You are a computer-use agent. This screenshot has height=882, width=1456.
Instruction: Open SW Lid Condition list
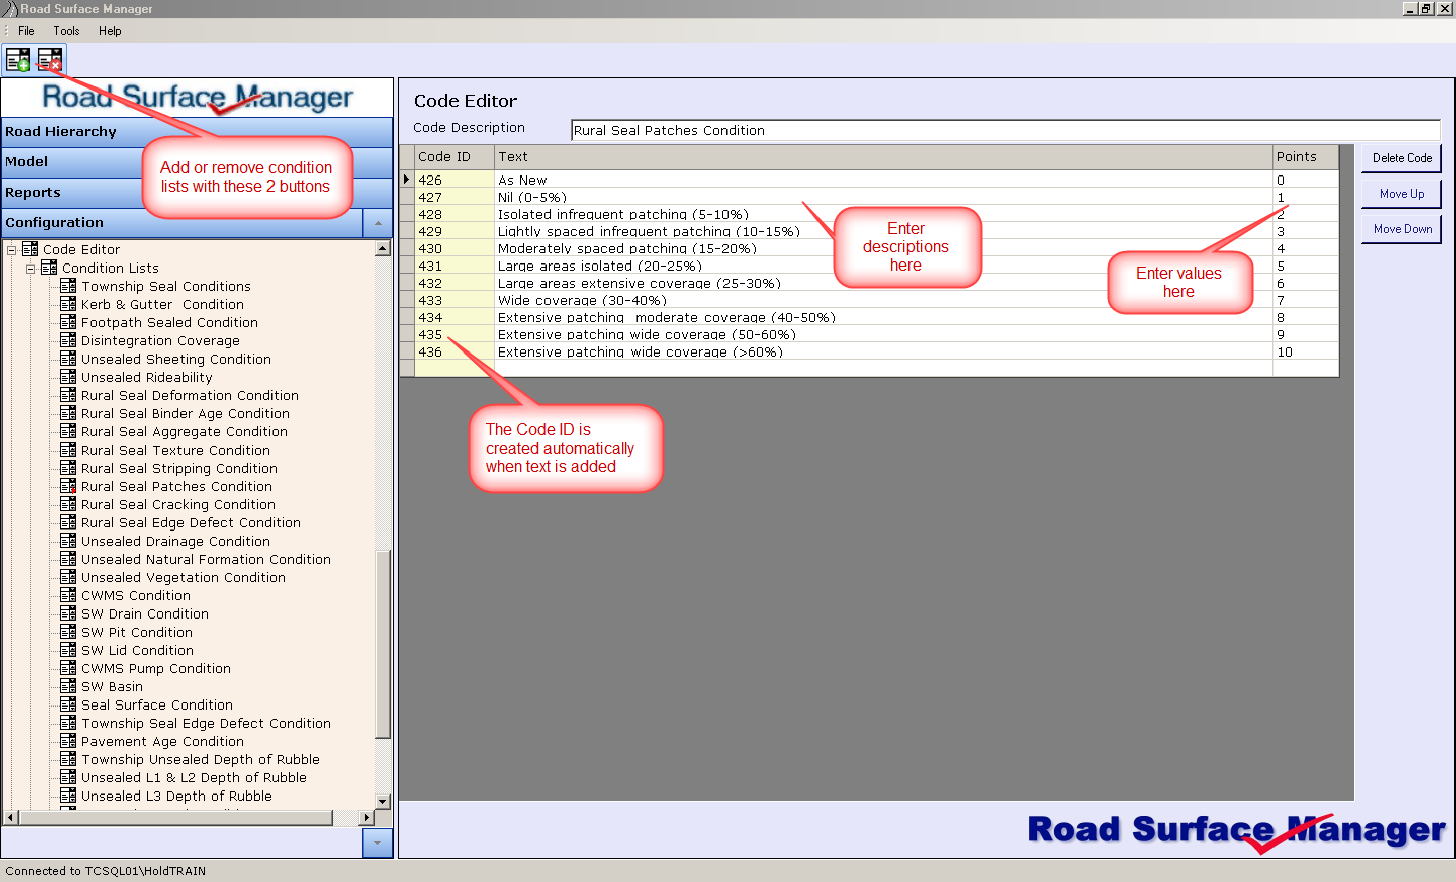[x=137, y=650]
